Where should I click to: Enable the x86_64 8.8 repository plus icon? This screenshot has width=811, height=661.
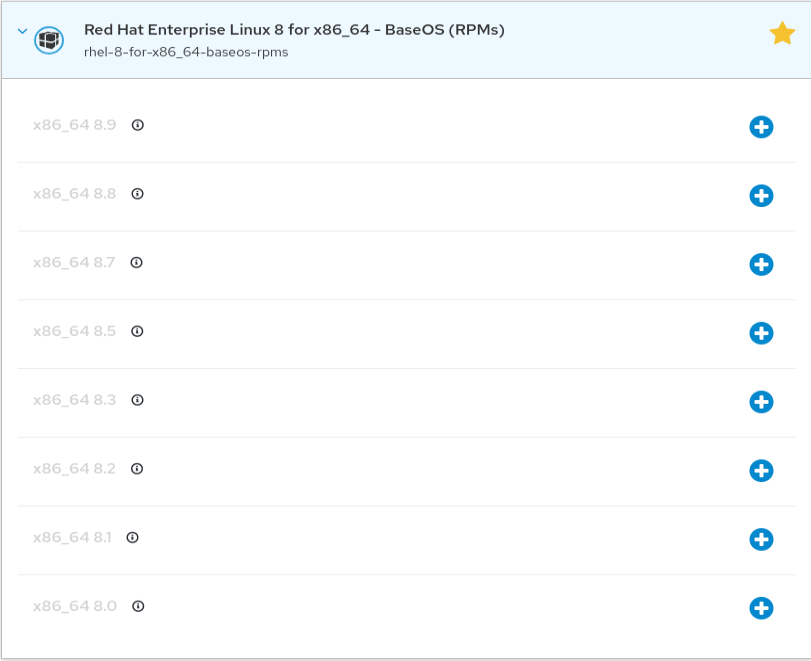[x=761, y=196]
